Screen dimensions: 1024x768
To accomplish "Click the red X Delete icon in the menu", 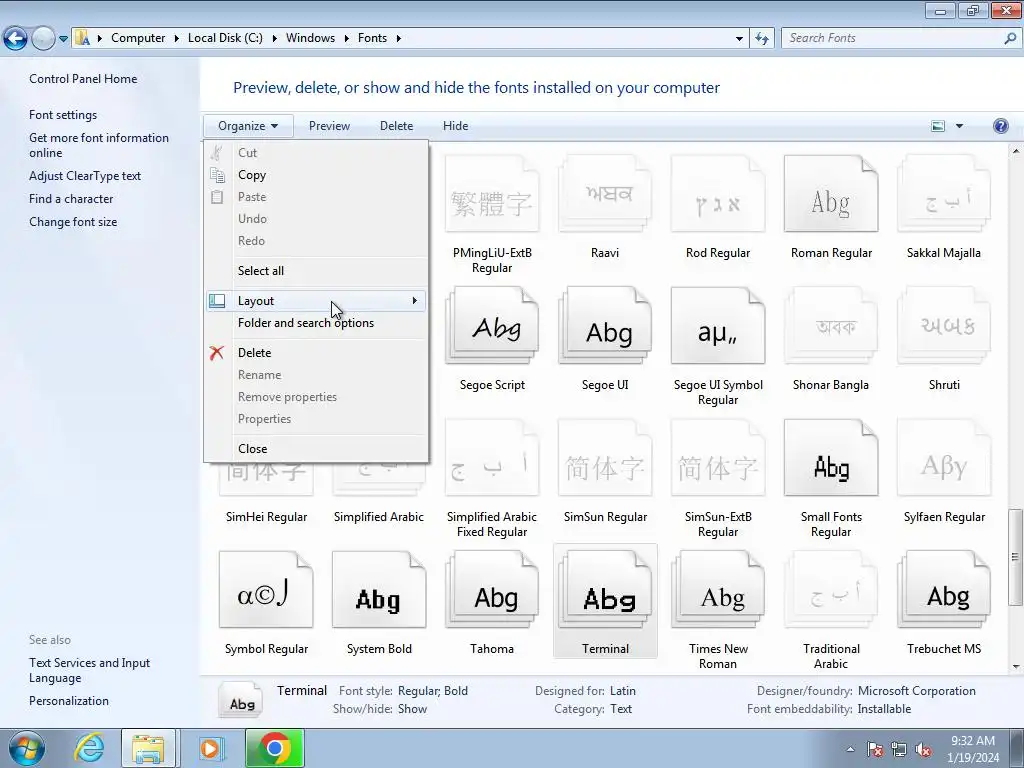I will pyautogui.click(x=217, y=353).
